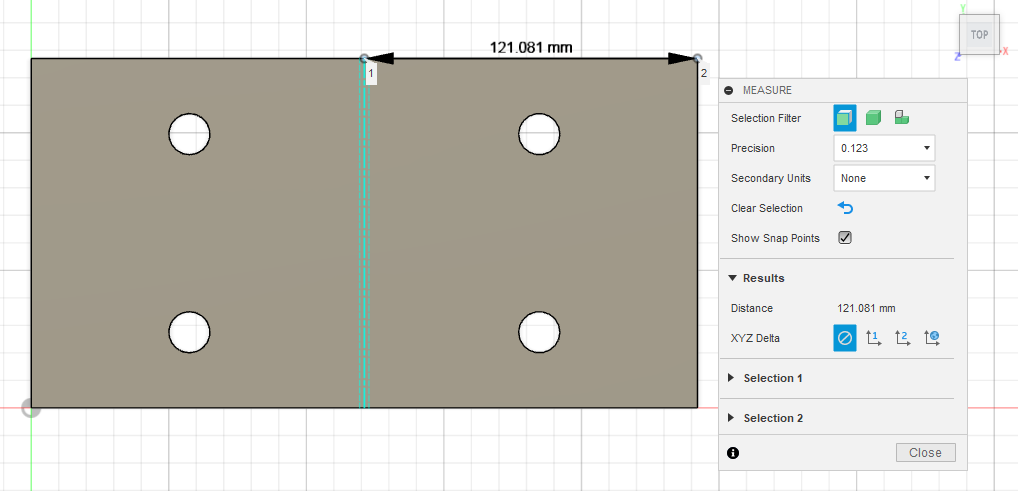The image size is (1018, 491).
Task: Click the TOP face of the ViewCube
Action: [x=979, y=35]
